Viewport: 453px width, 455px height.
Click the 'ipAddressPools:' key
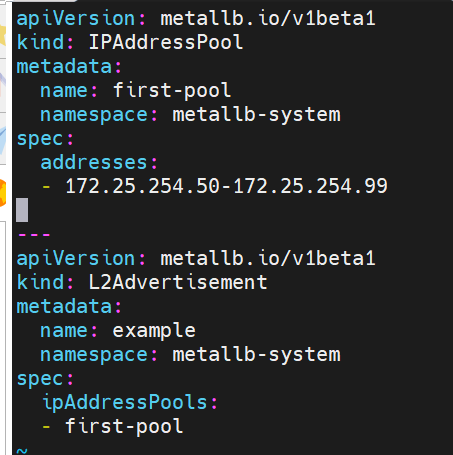coord(130,402)
